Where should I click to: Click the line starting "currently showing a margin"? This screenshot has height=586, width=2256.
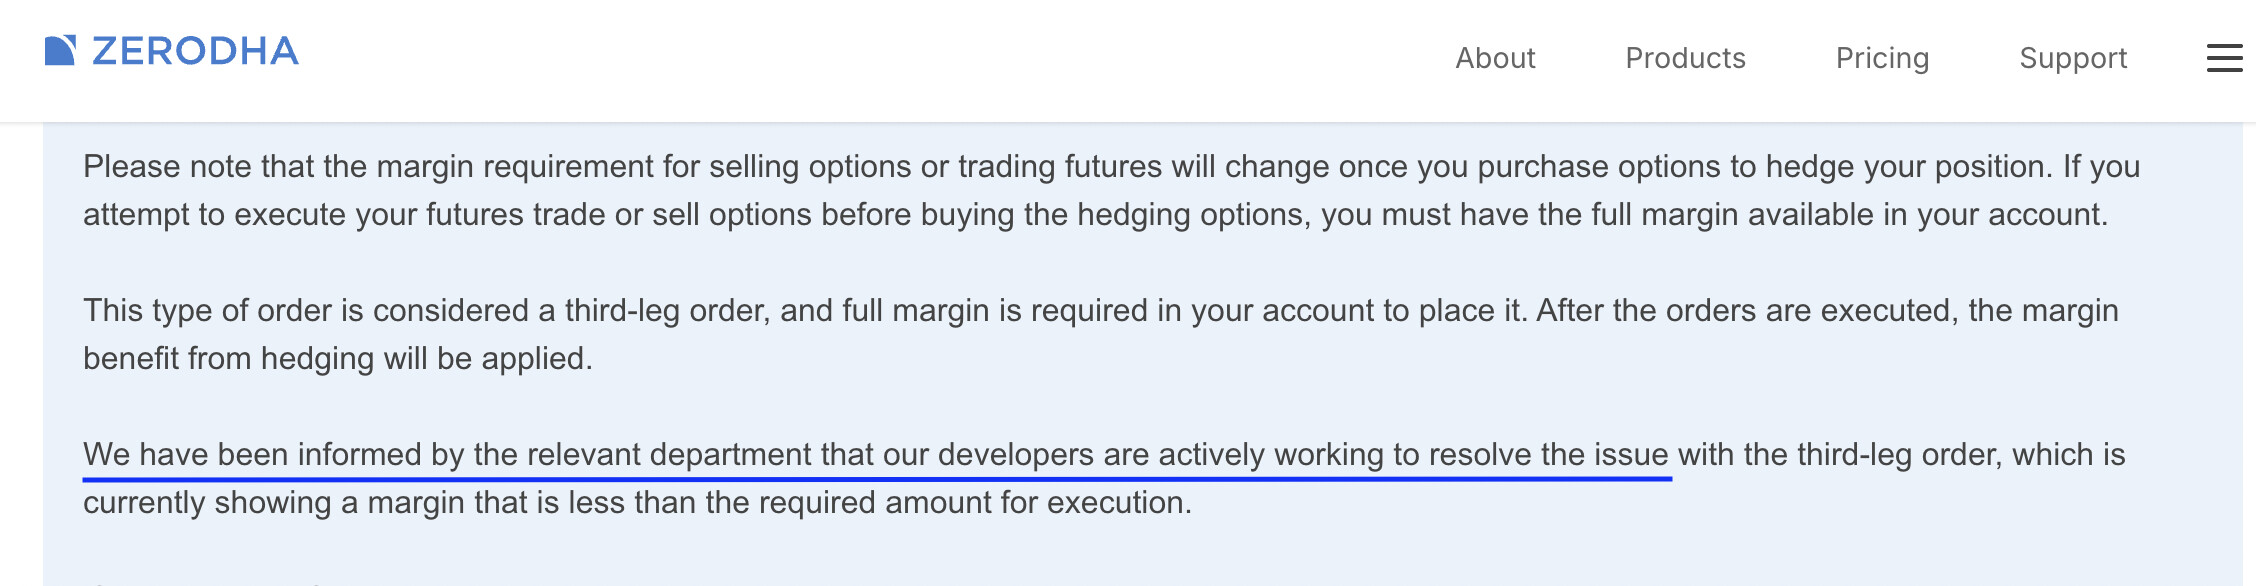pos(637,503)
